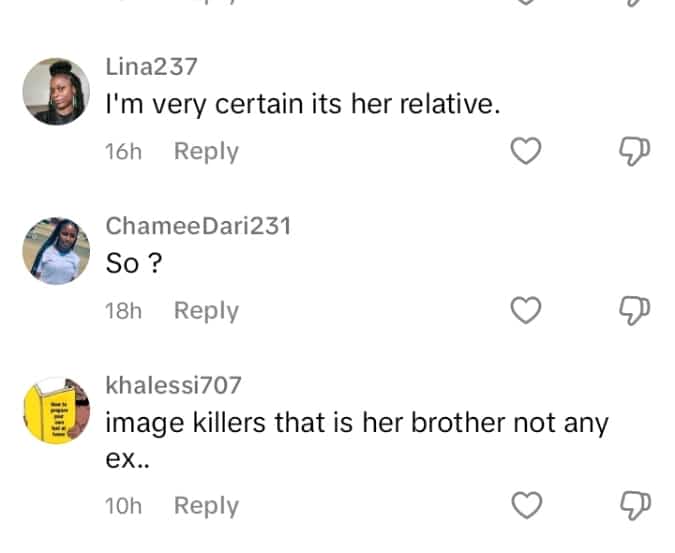Image resolution: width=675 pixels, height=553 pixels.
Task: Select the "I'm very certain its her relative." comment
Action: 302,104
